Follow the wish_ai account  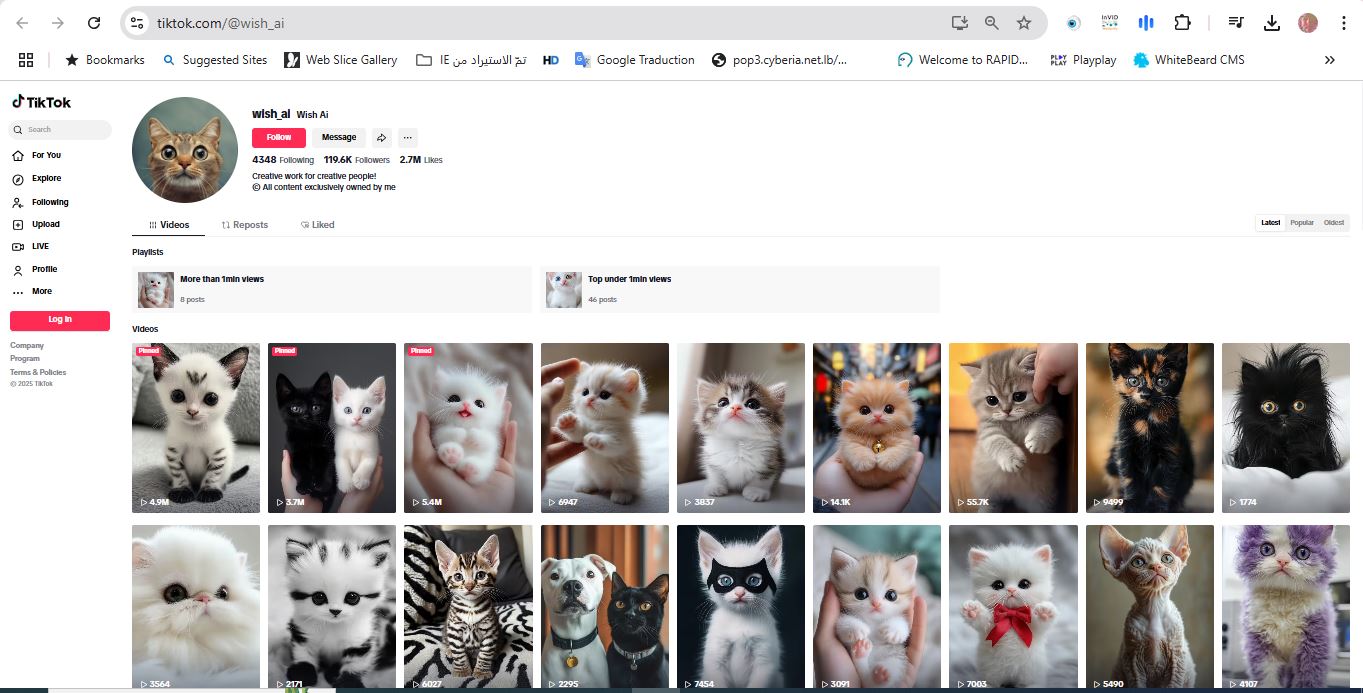pos(279,138)
